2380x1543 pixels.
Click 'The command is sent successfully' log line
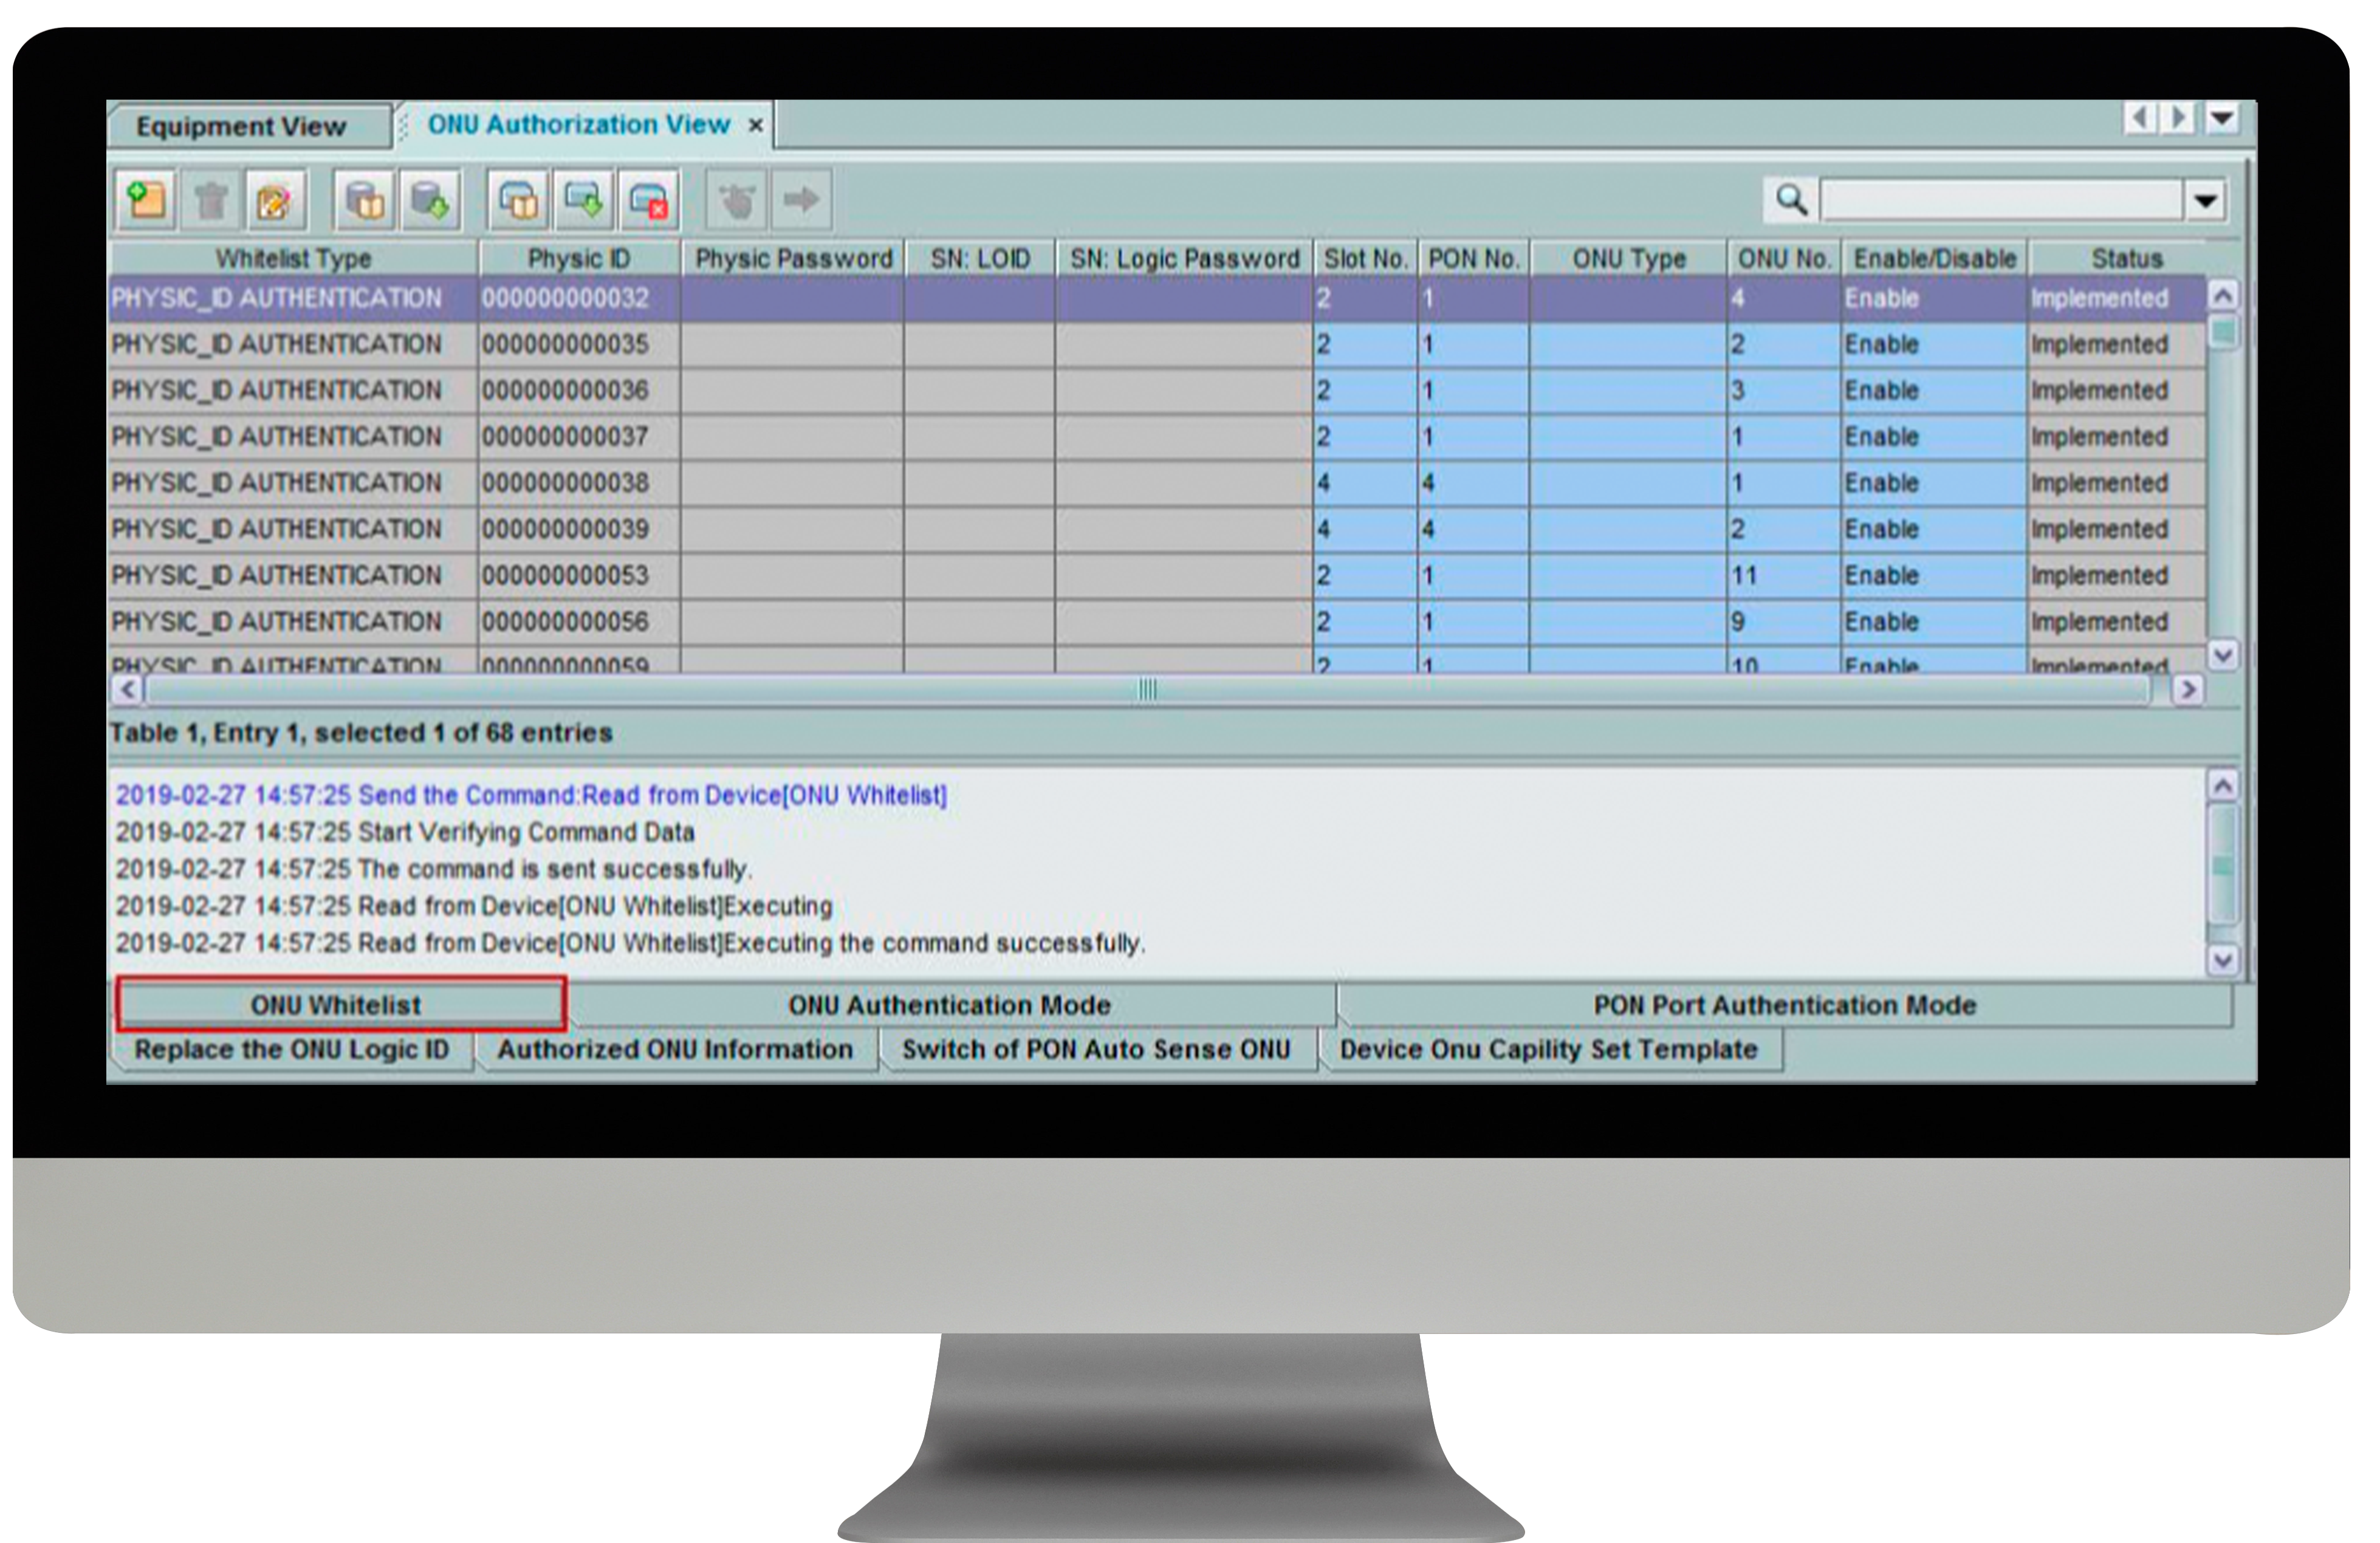tap(434, 869)
